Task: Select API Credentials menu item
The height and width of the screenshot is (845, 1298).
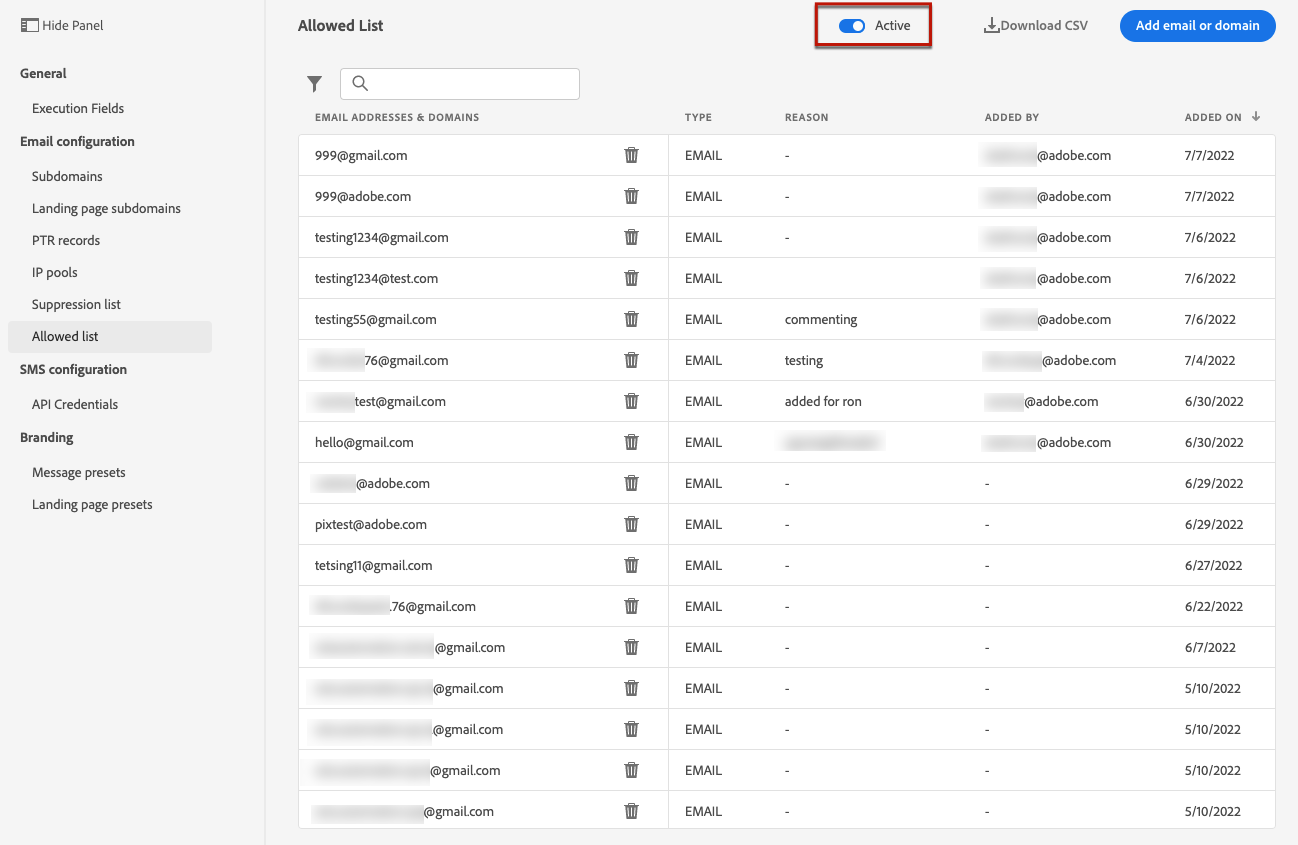Action: [75, 404]
